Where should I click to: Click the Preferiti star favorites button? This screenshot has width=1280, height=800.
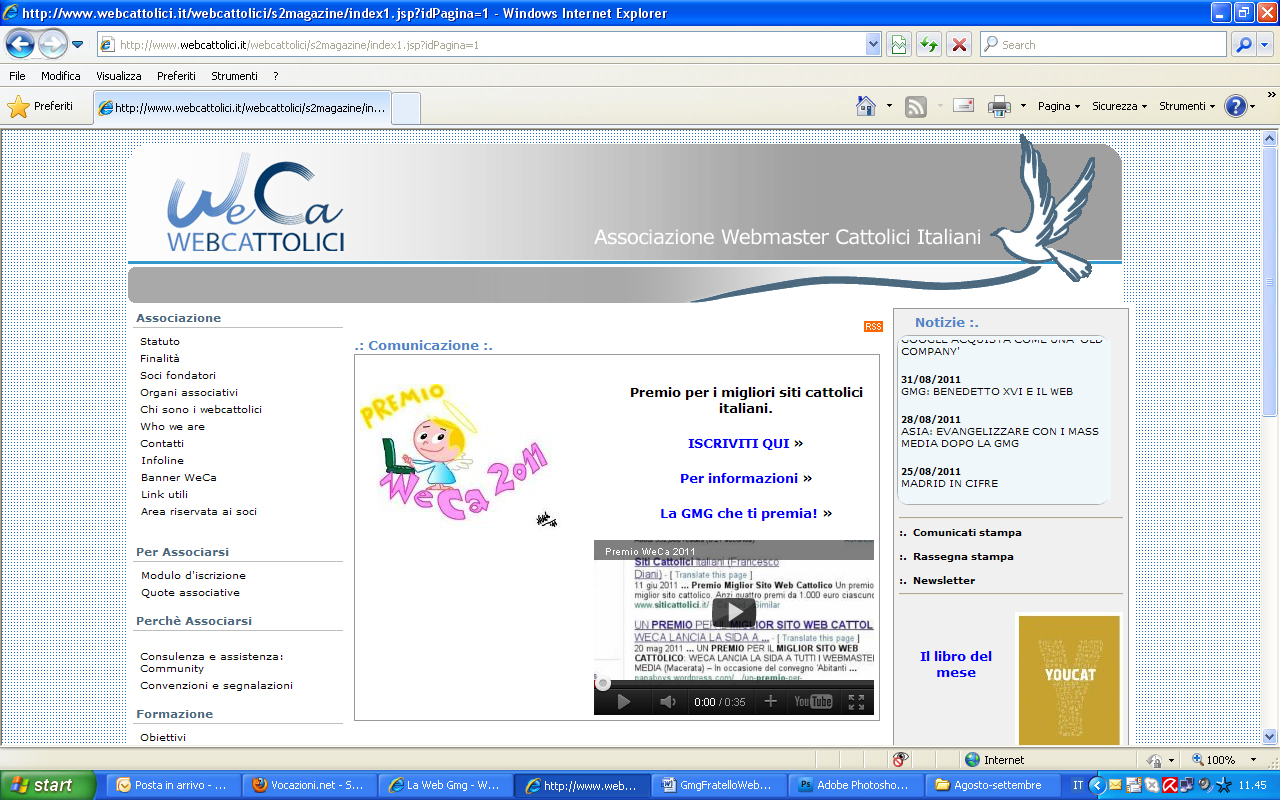(41, 106)
